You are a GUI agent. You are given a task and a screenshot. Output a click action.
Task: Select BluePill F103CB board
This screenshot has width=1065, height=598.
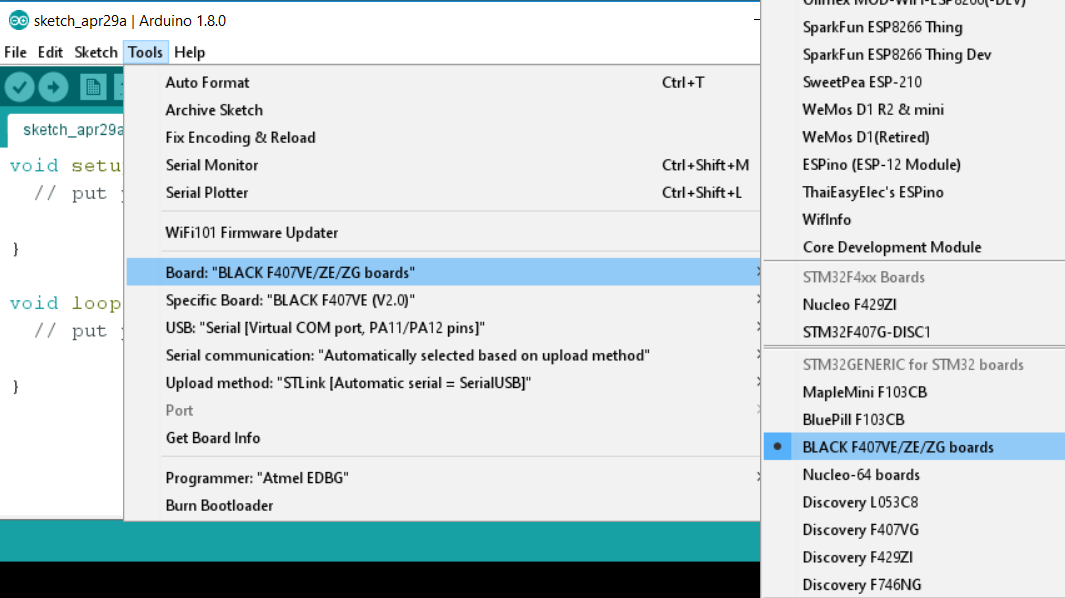click(x=914, y=420)
